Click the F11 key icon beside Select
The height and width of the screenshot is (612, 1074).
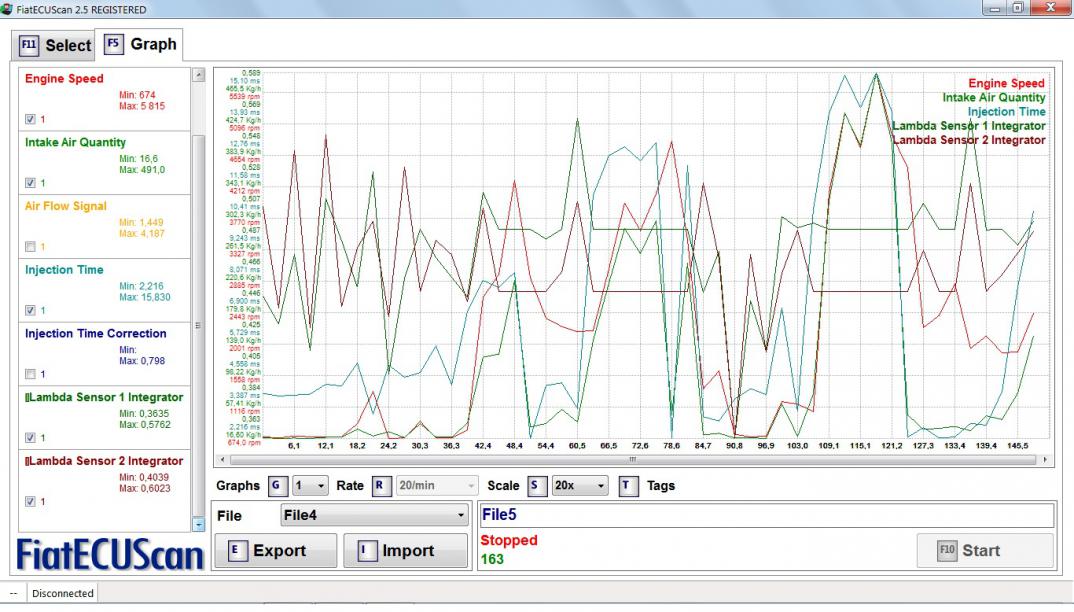[29, 46]
